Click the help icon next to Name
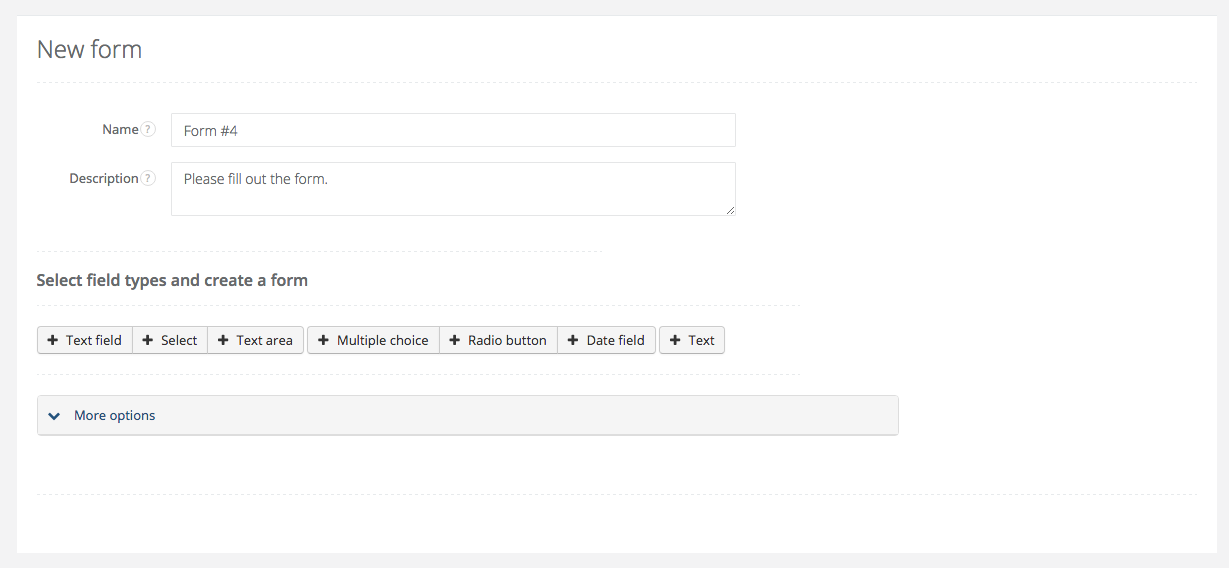 [148, 129]
